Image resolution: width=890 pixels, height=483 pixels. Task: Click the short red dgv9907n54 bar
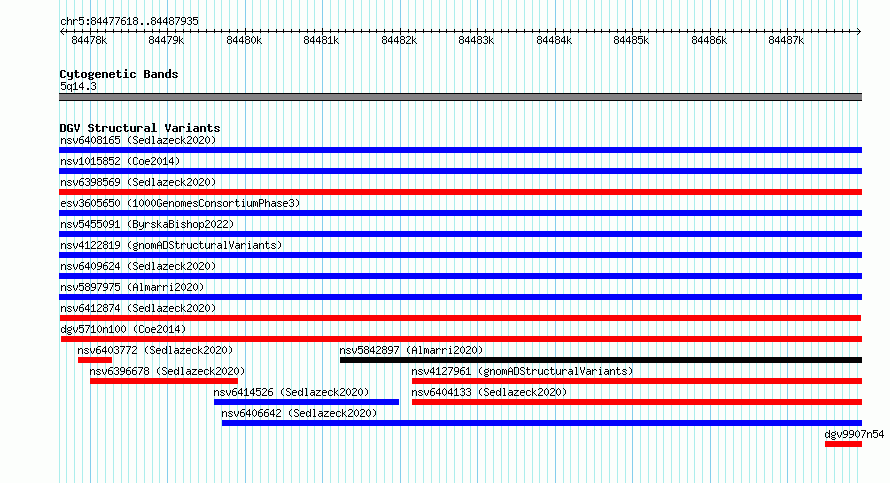point(843,444)
